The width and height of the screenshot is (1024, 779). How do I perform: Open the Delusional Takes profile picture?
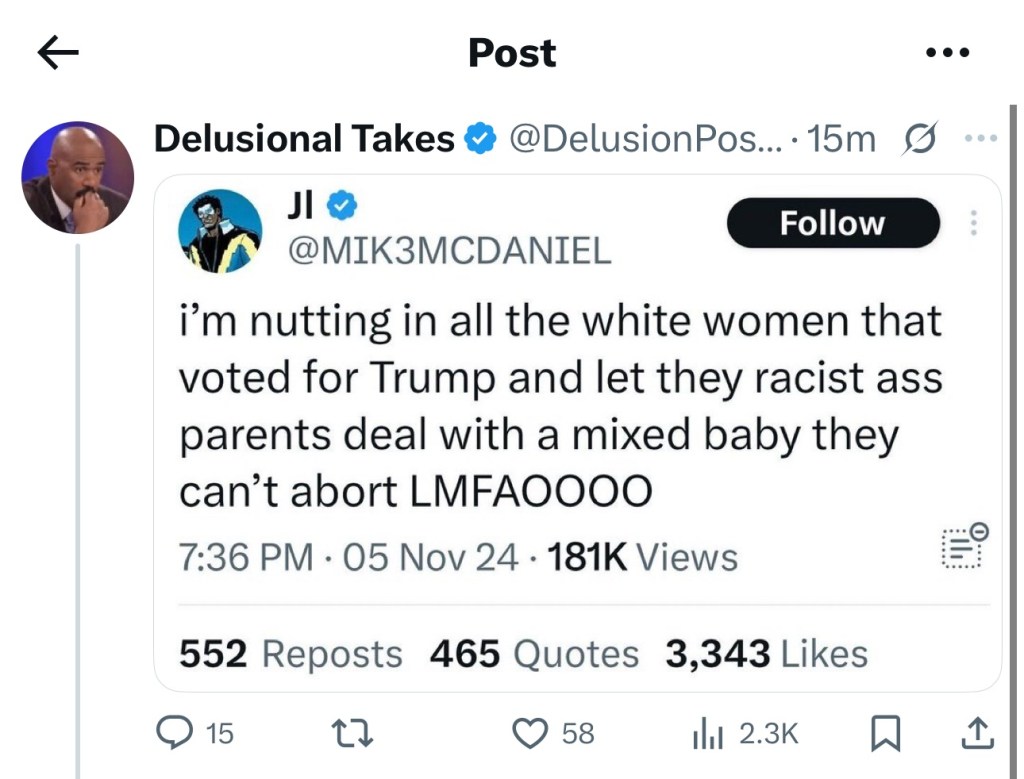78,178
